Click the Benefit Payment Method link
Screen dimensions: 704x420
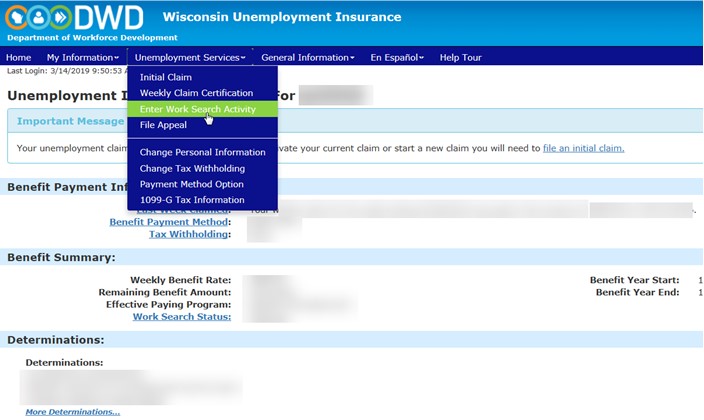pyautogui.click(x=170, y=222)
